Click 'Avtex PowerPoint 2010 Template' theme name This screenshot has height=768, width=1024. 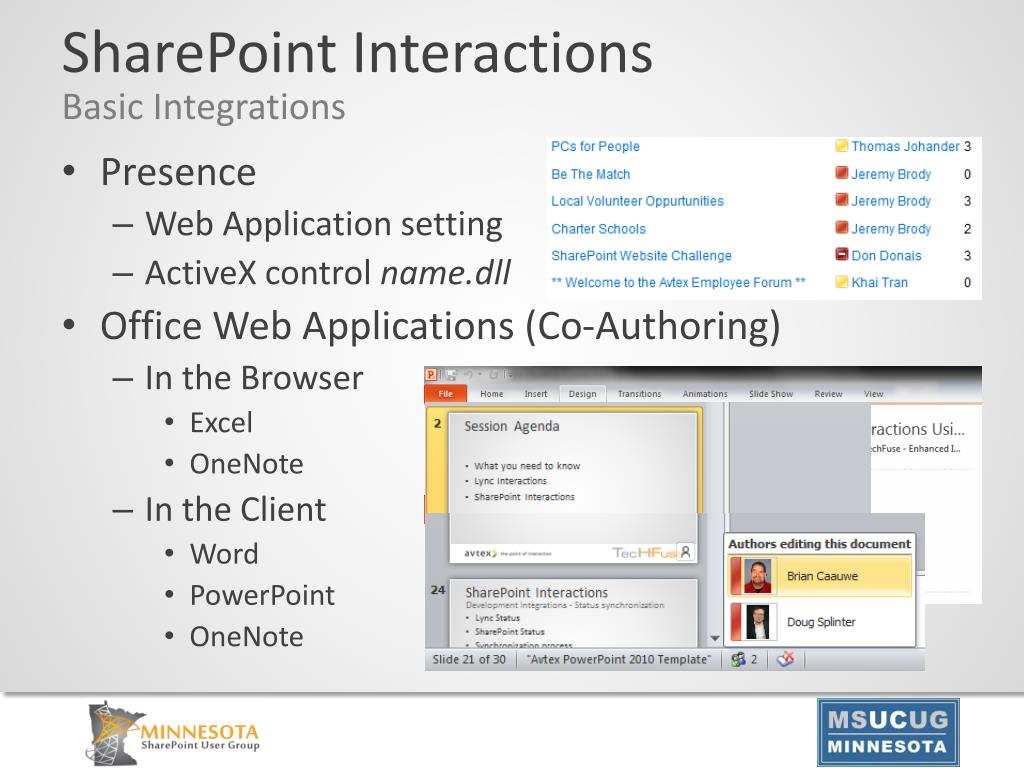(618, 660)
